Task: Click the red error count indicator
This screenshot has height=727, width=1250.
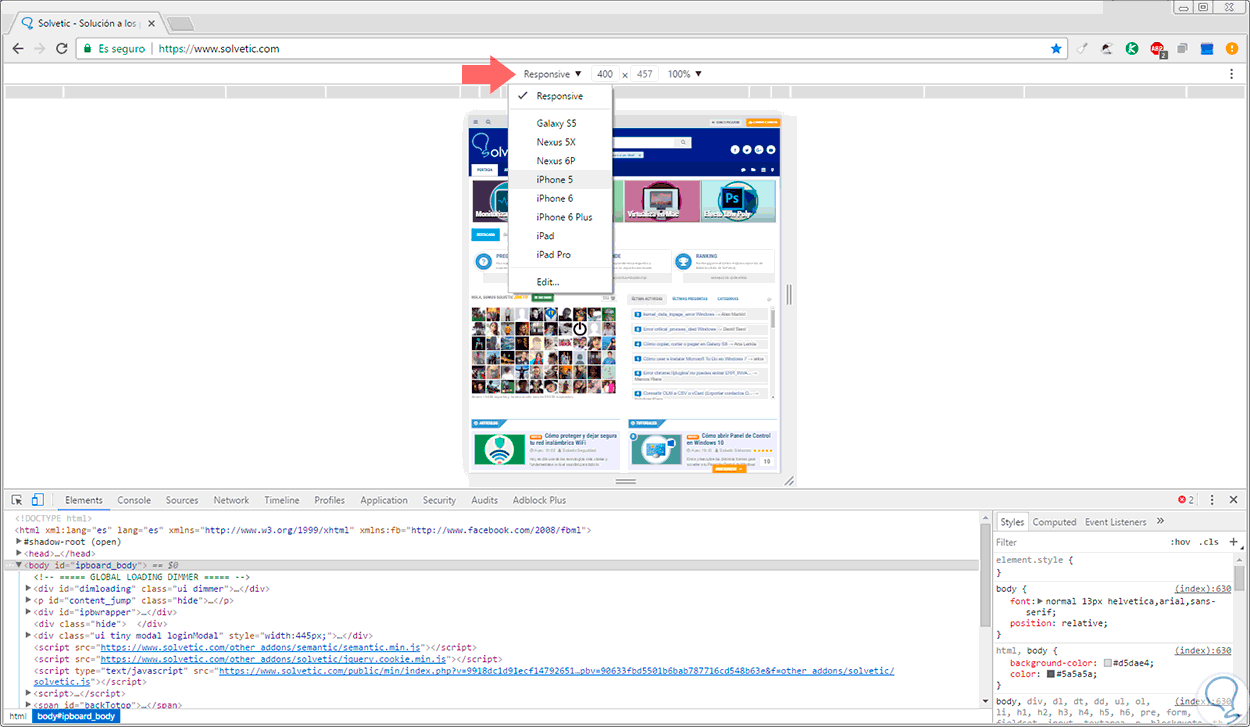Action: pyautogui.click(x=1185, y=500)
